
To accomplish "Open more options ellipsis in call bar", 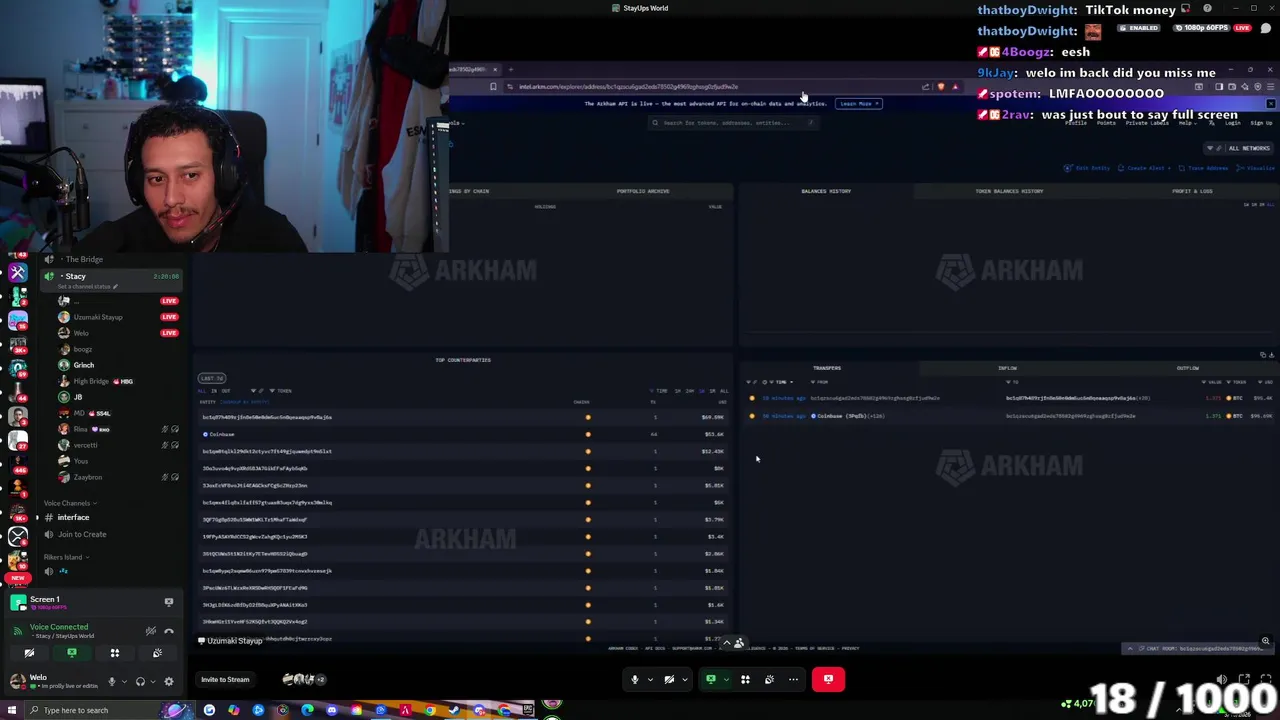I will point(793,680).
